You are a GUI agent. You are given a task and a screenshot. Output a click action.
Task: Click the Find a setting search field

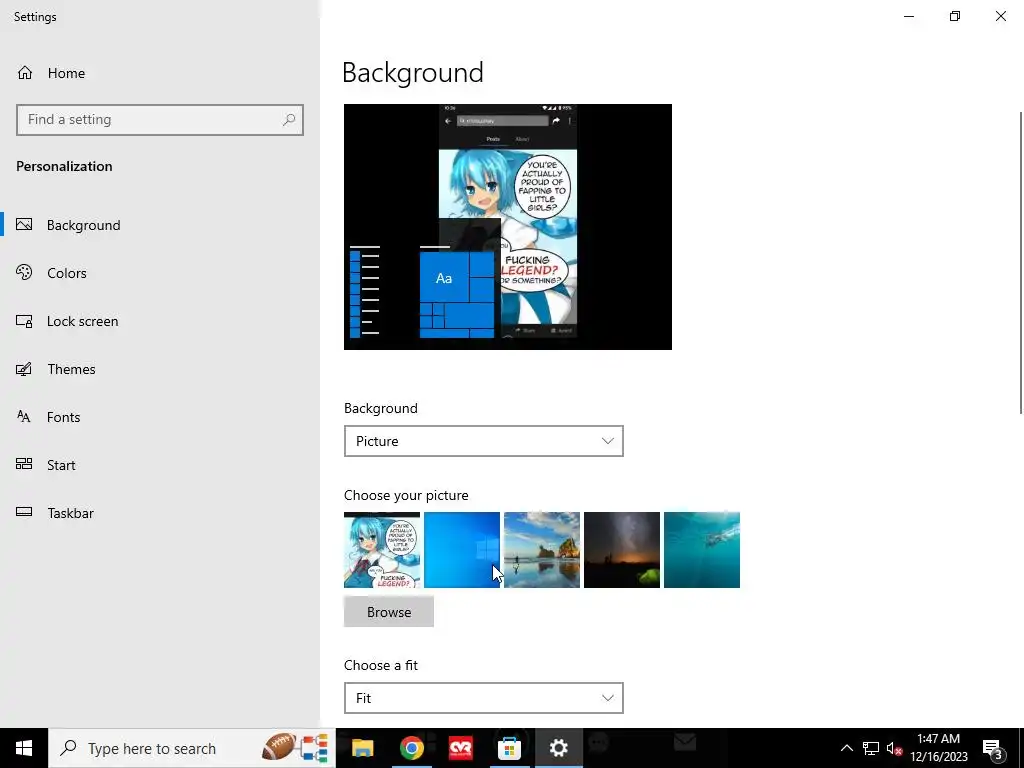pos(160,120)
